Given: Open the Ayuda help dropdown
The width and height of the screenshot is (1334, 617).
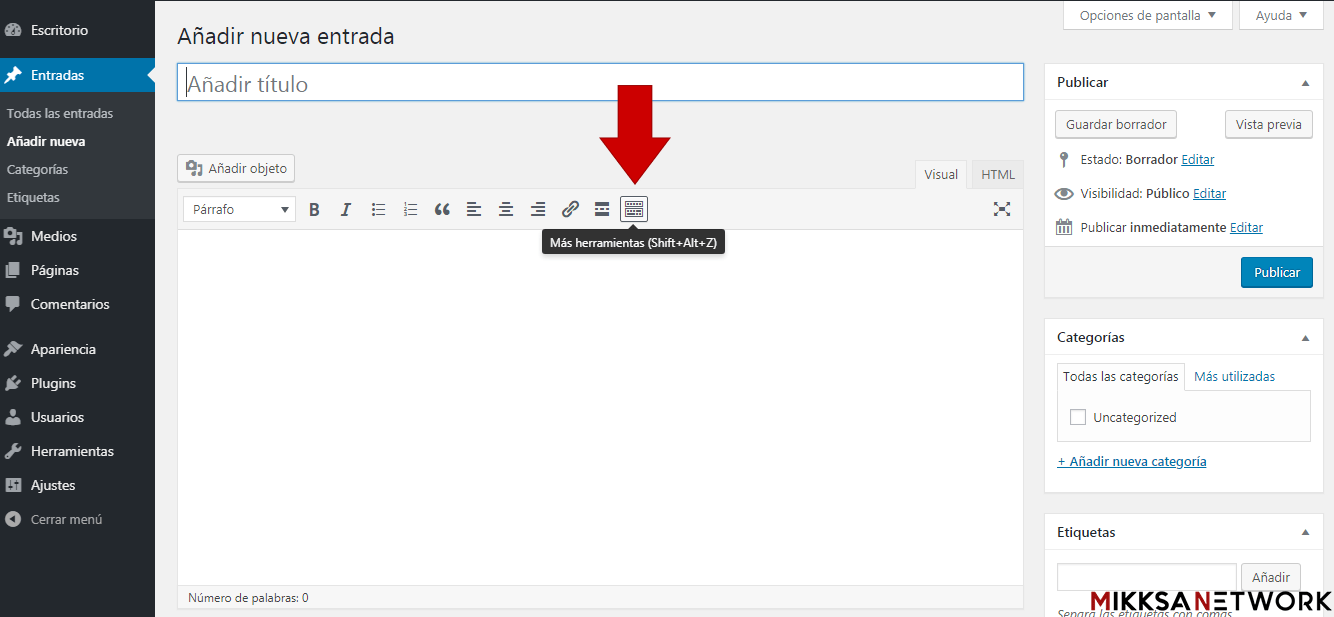Looking at the screenshot, I should click(x=1280, y=15).
